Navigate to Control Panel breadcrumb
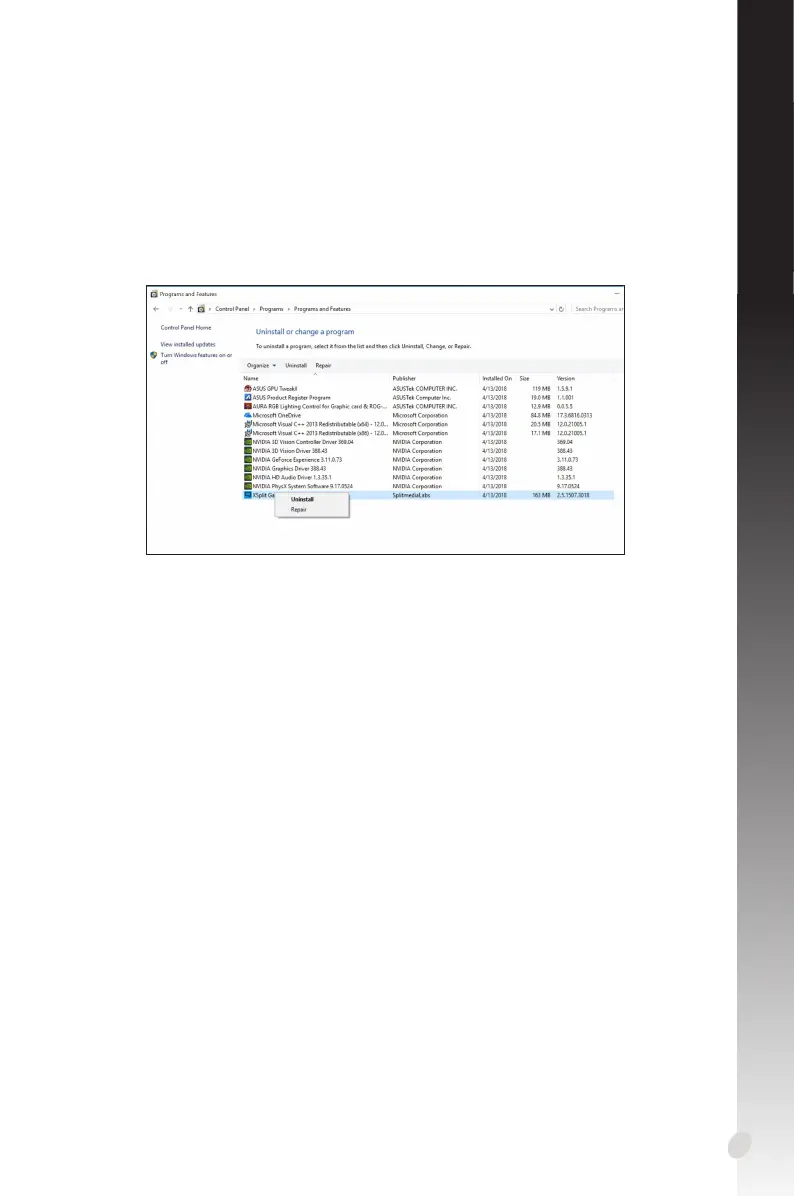794x1196 pixels. click(x=232, y=309)
